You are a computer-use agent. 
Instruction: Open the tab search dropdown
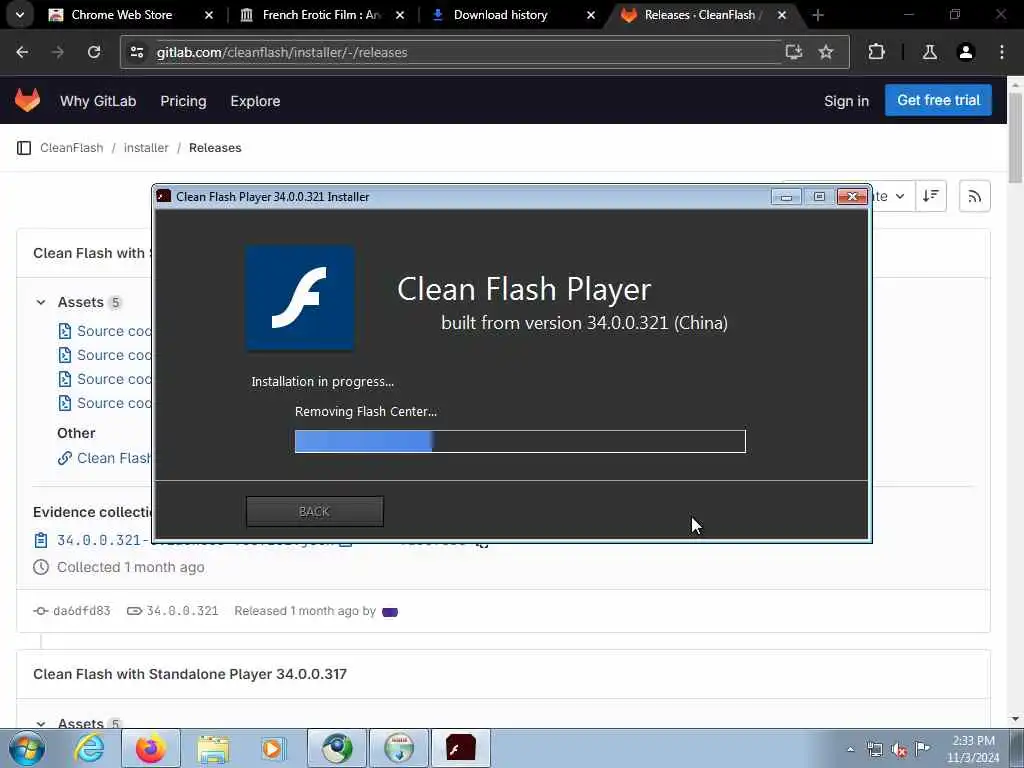[x=20, y=14]
